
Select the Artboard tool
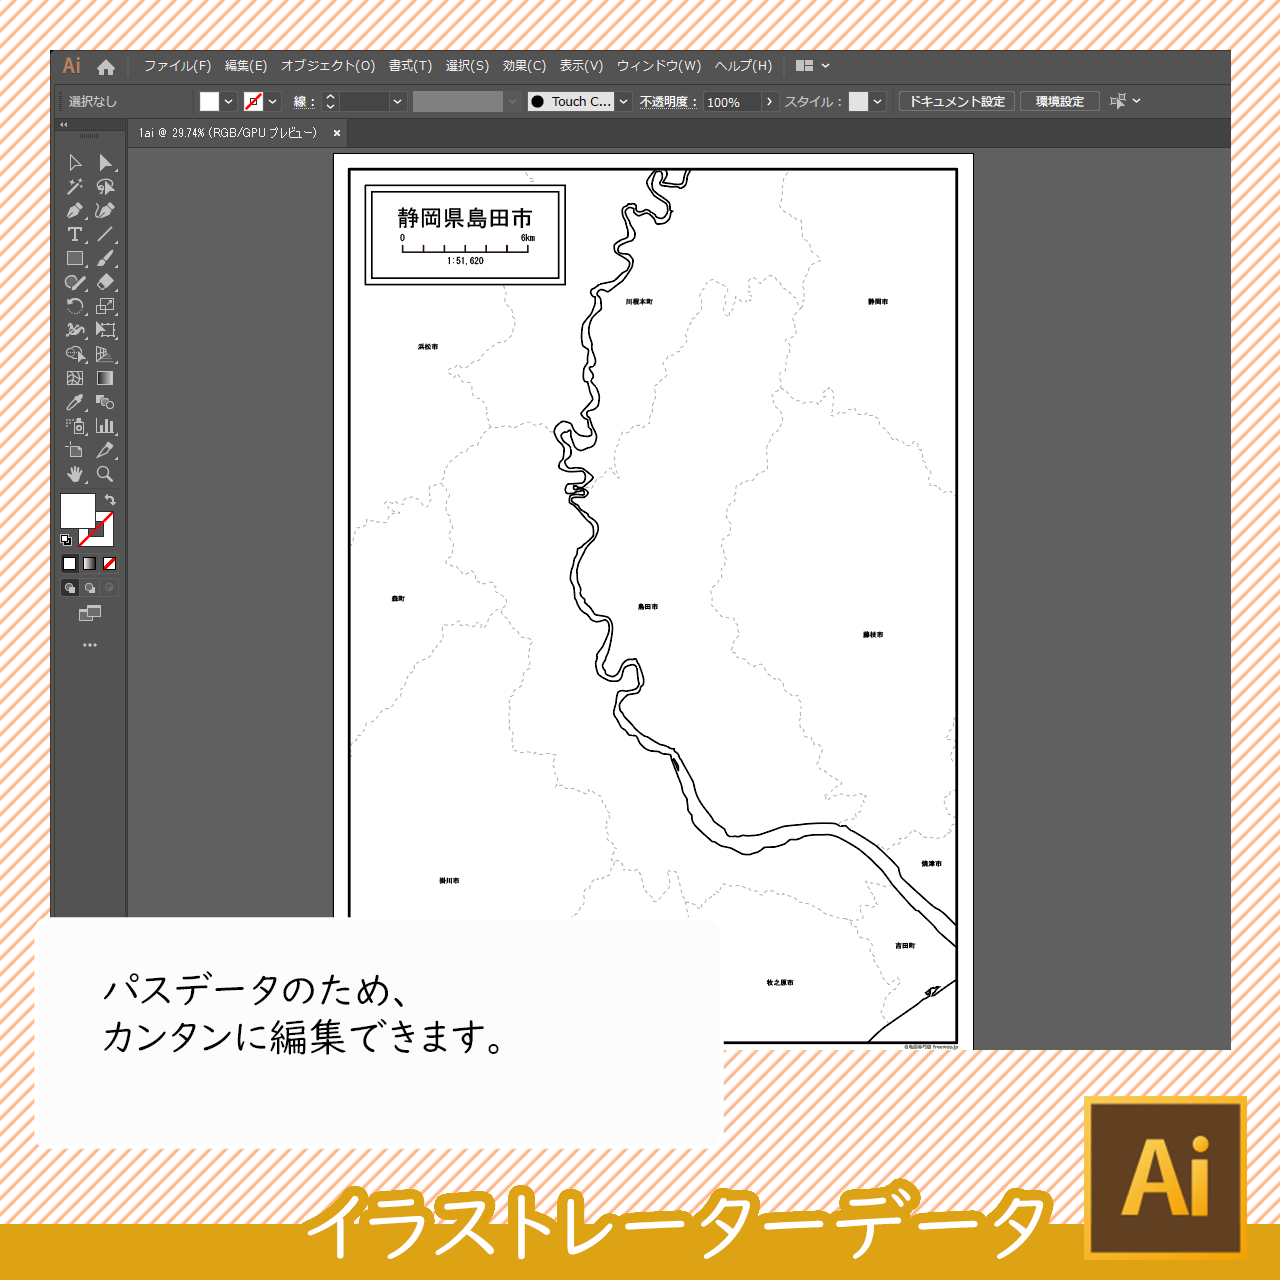(x=75, y=450)
